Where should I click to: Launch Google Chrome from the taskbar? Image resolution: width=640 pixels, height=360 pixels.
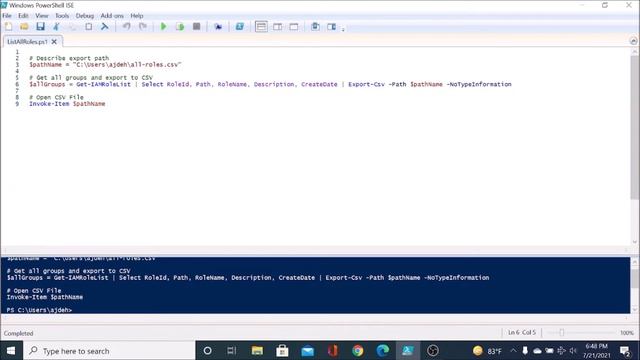(x=358, y=351)
